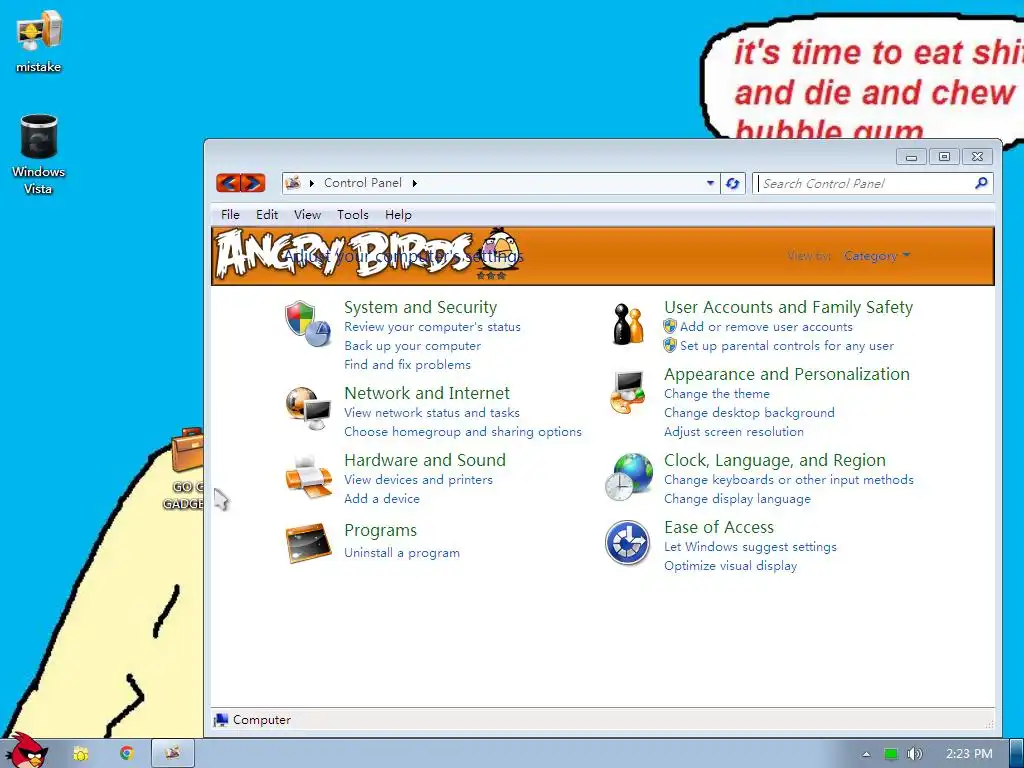Open the Edit menu
This screenshot has height=768, width=1024.
pyautogui.click(x=266, y=214)
